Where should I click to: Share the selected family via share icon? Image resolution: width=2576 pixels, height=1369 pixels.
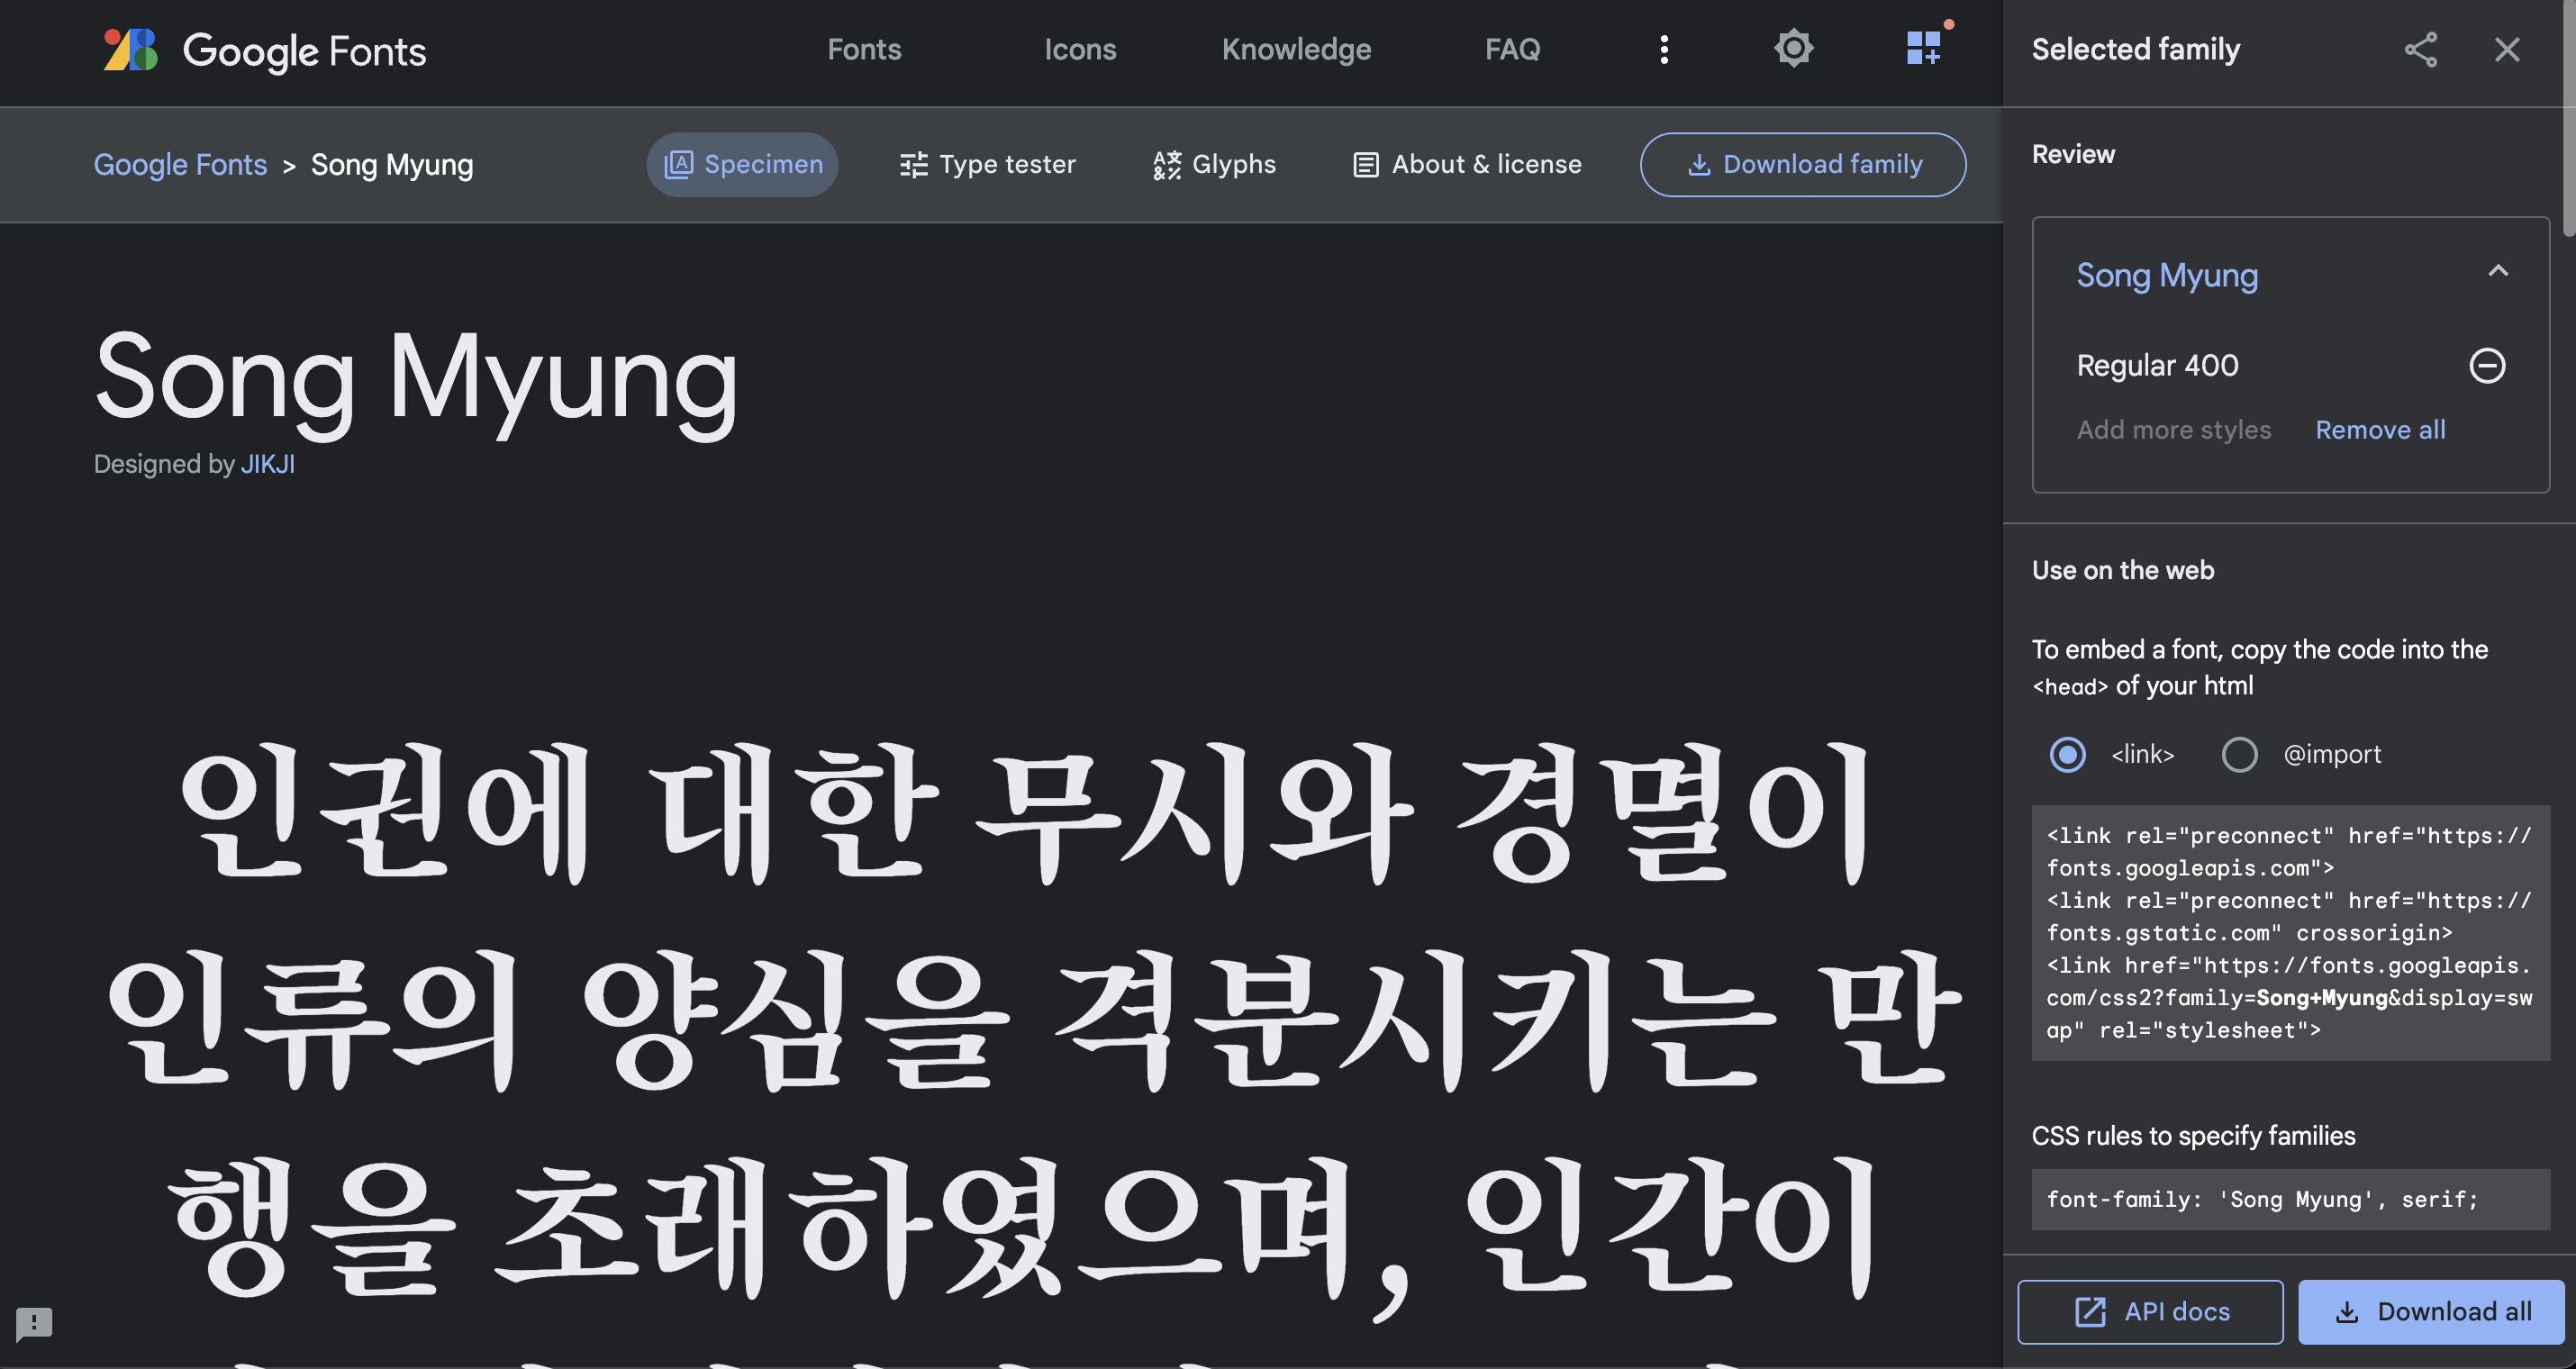pos(2420,50)
